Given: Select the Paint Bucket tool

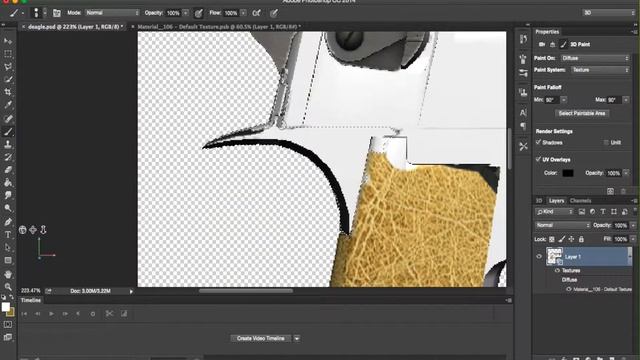Looking at the screenshot, I should [x=8, y=182].
